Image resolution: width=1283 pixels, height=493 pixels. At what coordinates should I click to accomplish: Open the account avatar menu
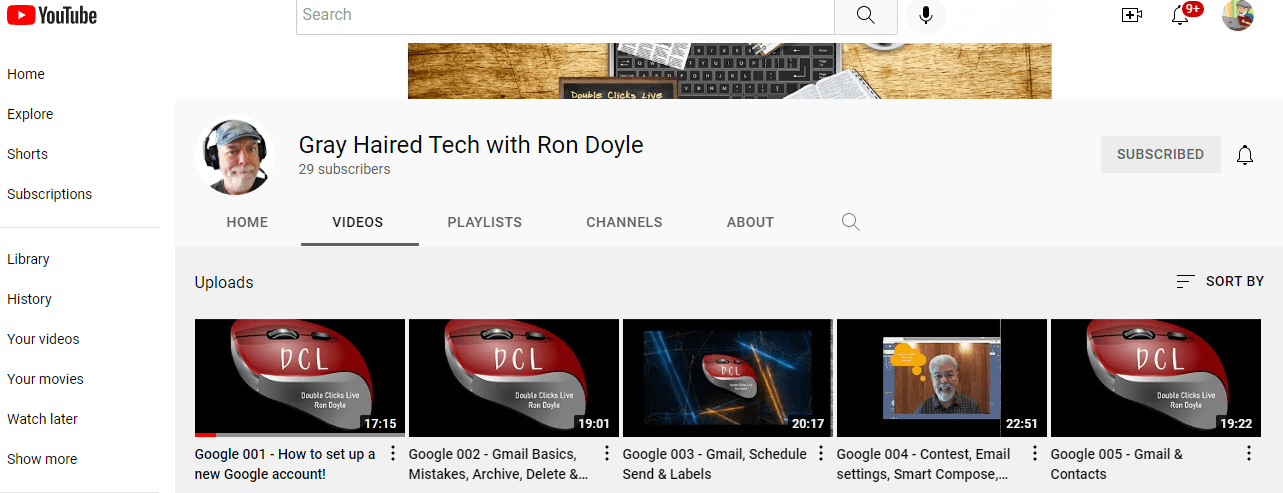[x=1238, y=15]
